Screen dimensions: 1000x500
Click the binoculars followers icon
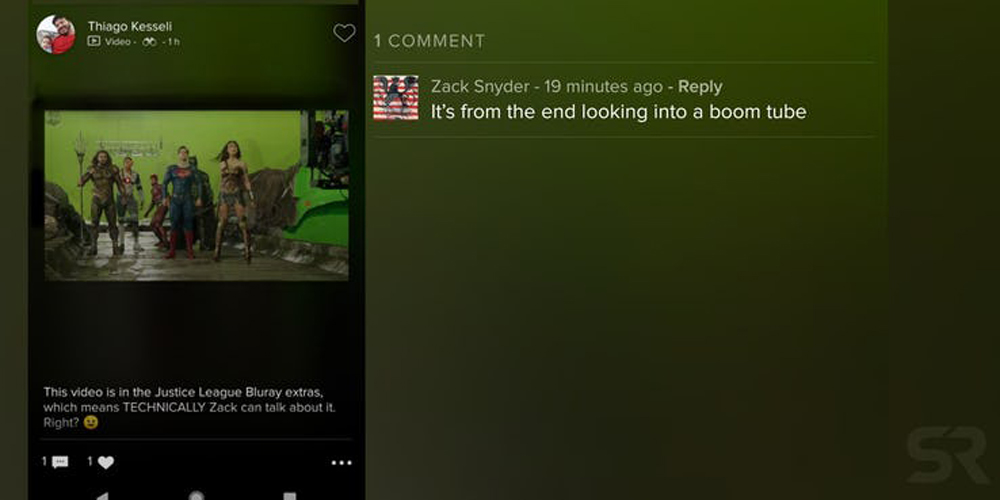pos(149,41)
